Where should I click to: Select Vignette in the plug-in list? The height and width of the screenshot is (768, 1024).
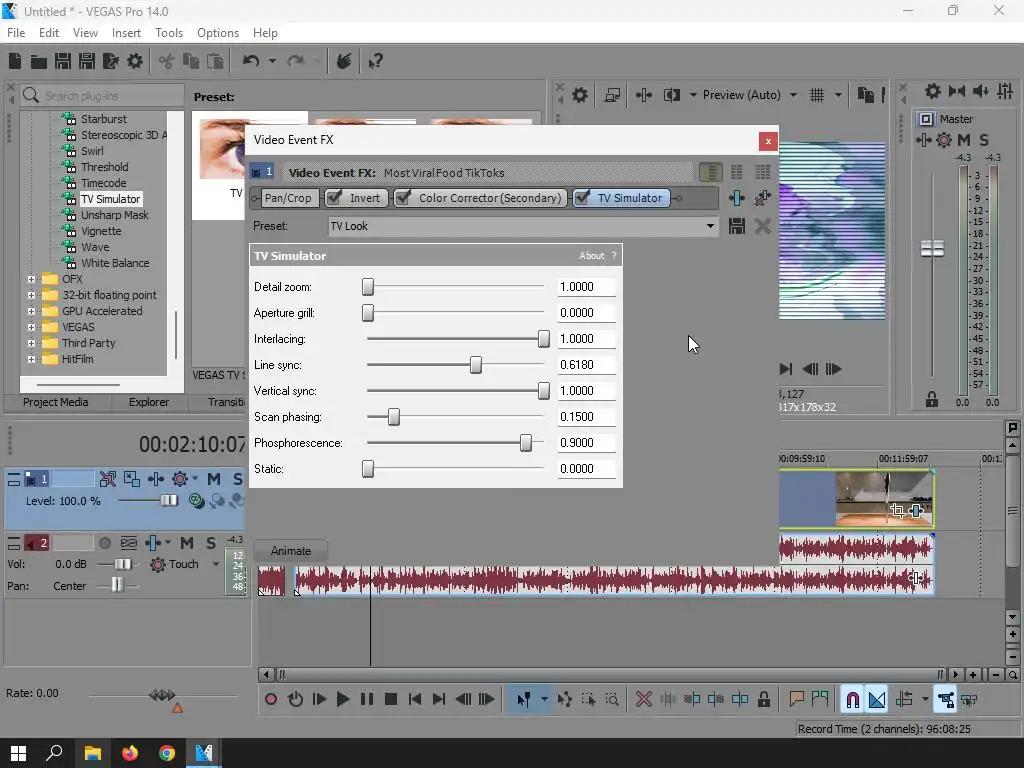click(101, 231)
